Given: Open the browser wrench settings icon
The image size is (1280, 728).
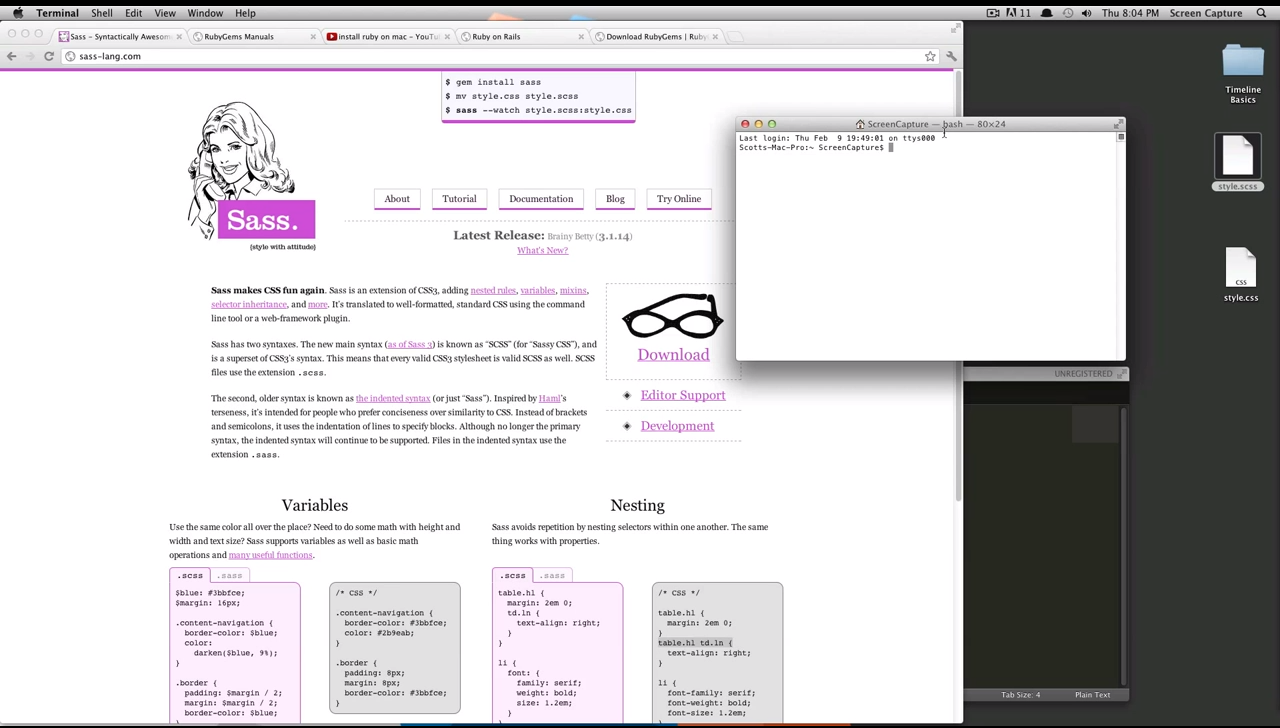Looking at the screenshot, I should click(951, 57).
